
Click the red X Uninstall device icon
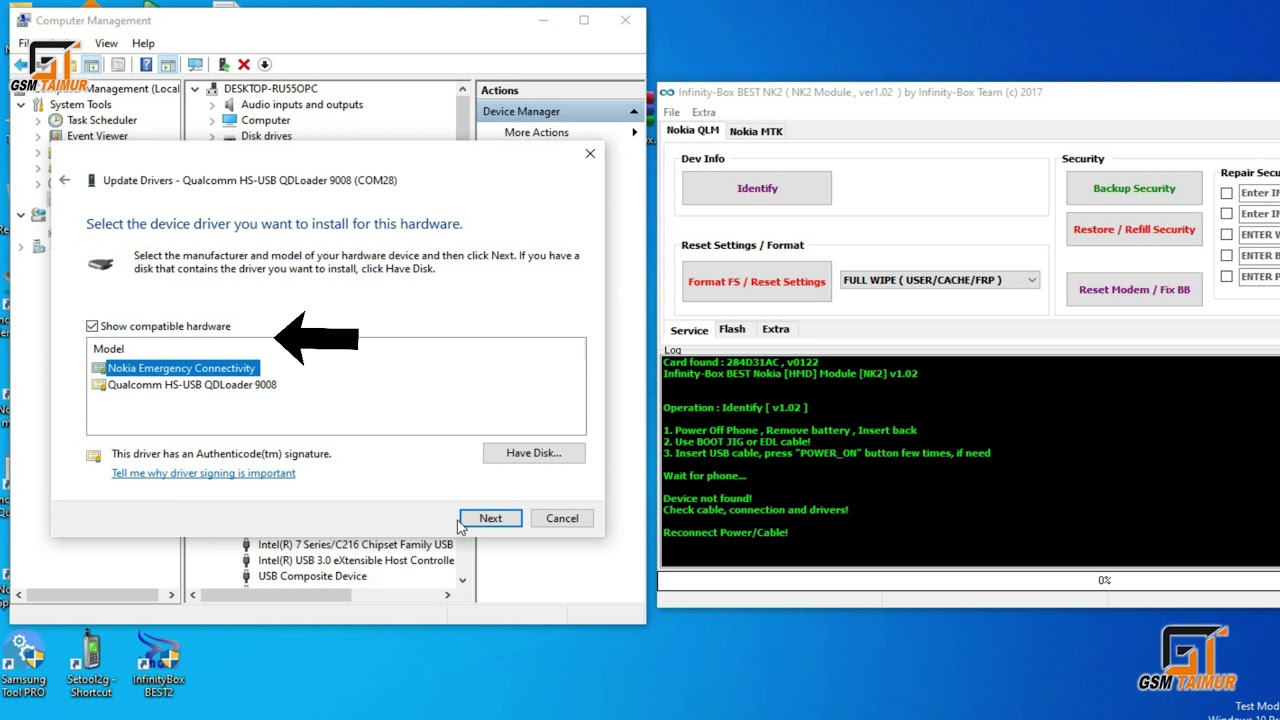click(244, 65)
